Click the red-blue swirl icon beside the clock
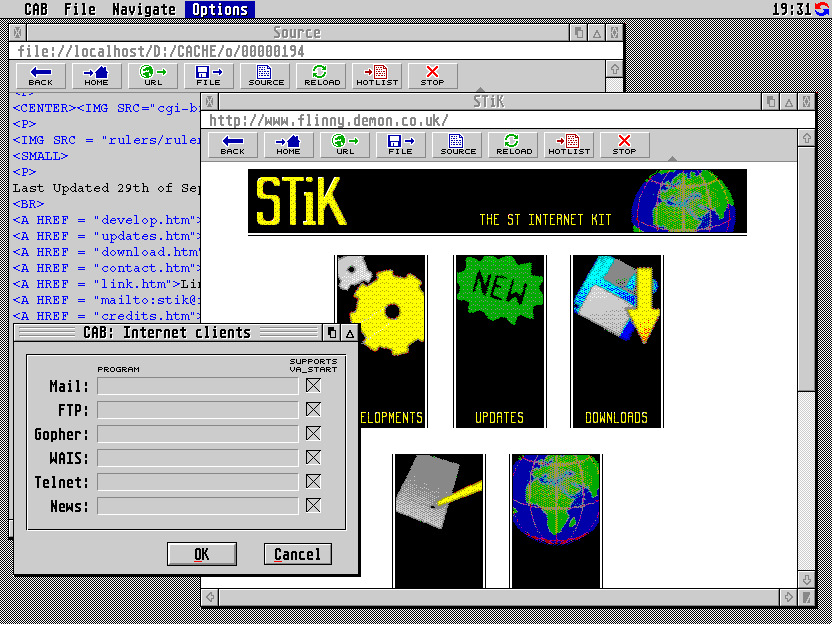Image resolution: width=832 pixels, height=624 pixels. 822,9
